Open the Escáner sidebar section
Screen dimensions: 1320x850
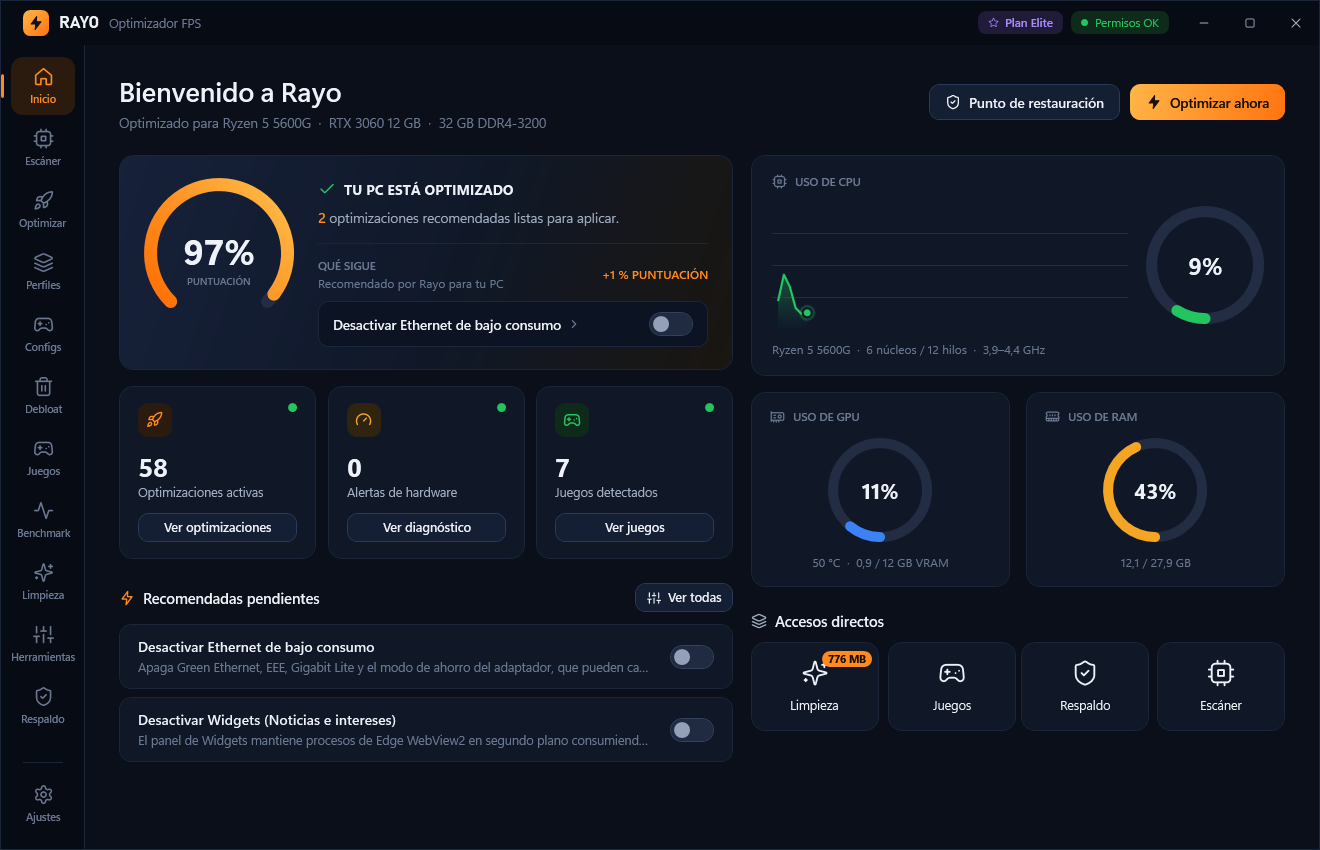(43, 148)
